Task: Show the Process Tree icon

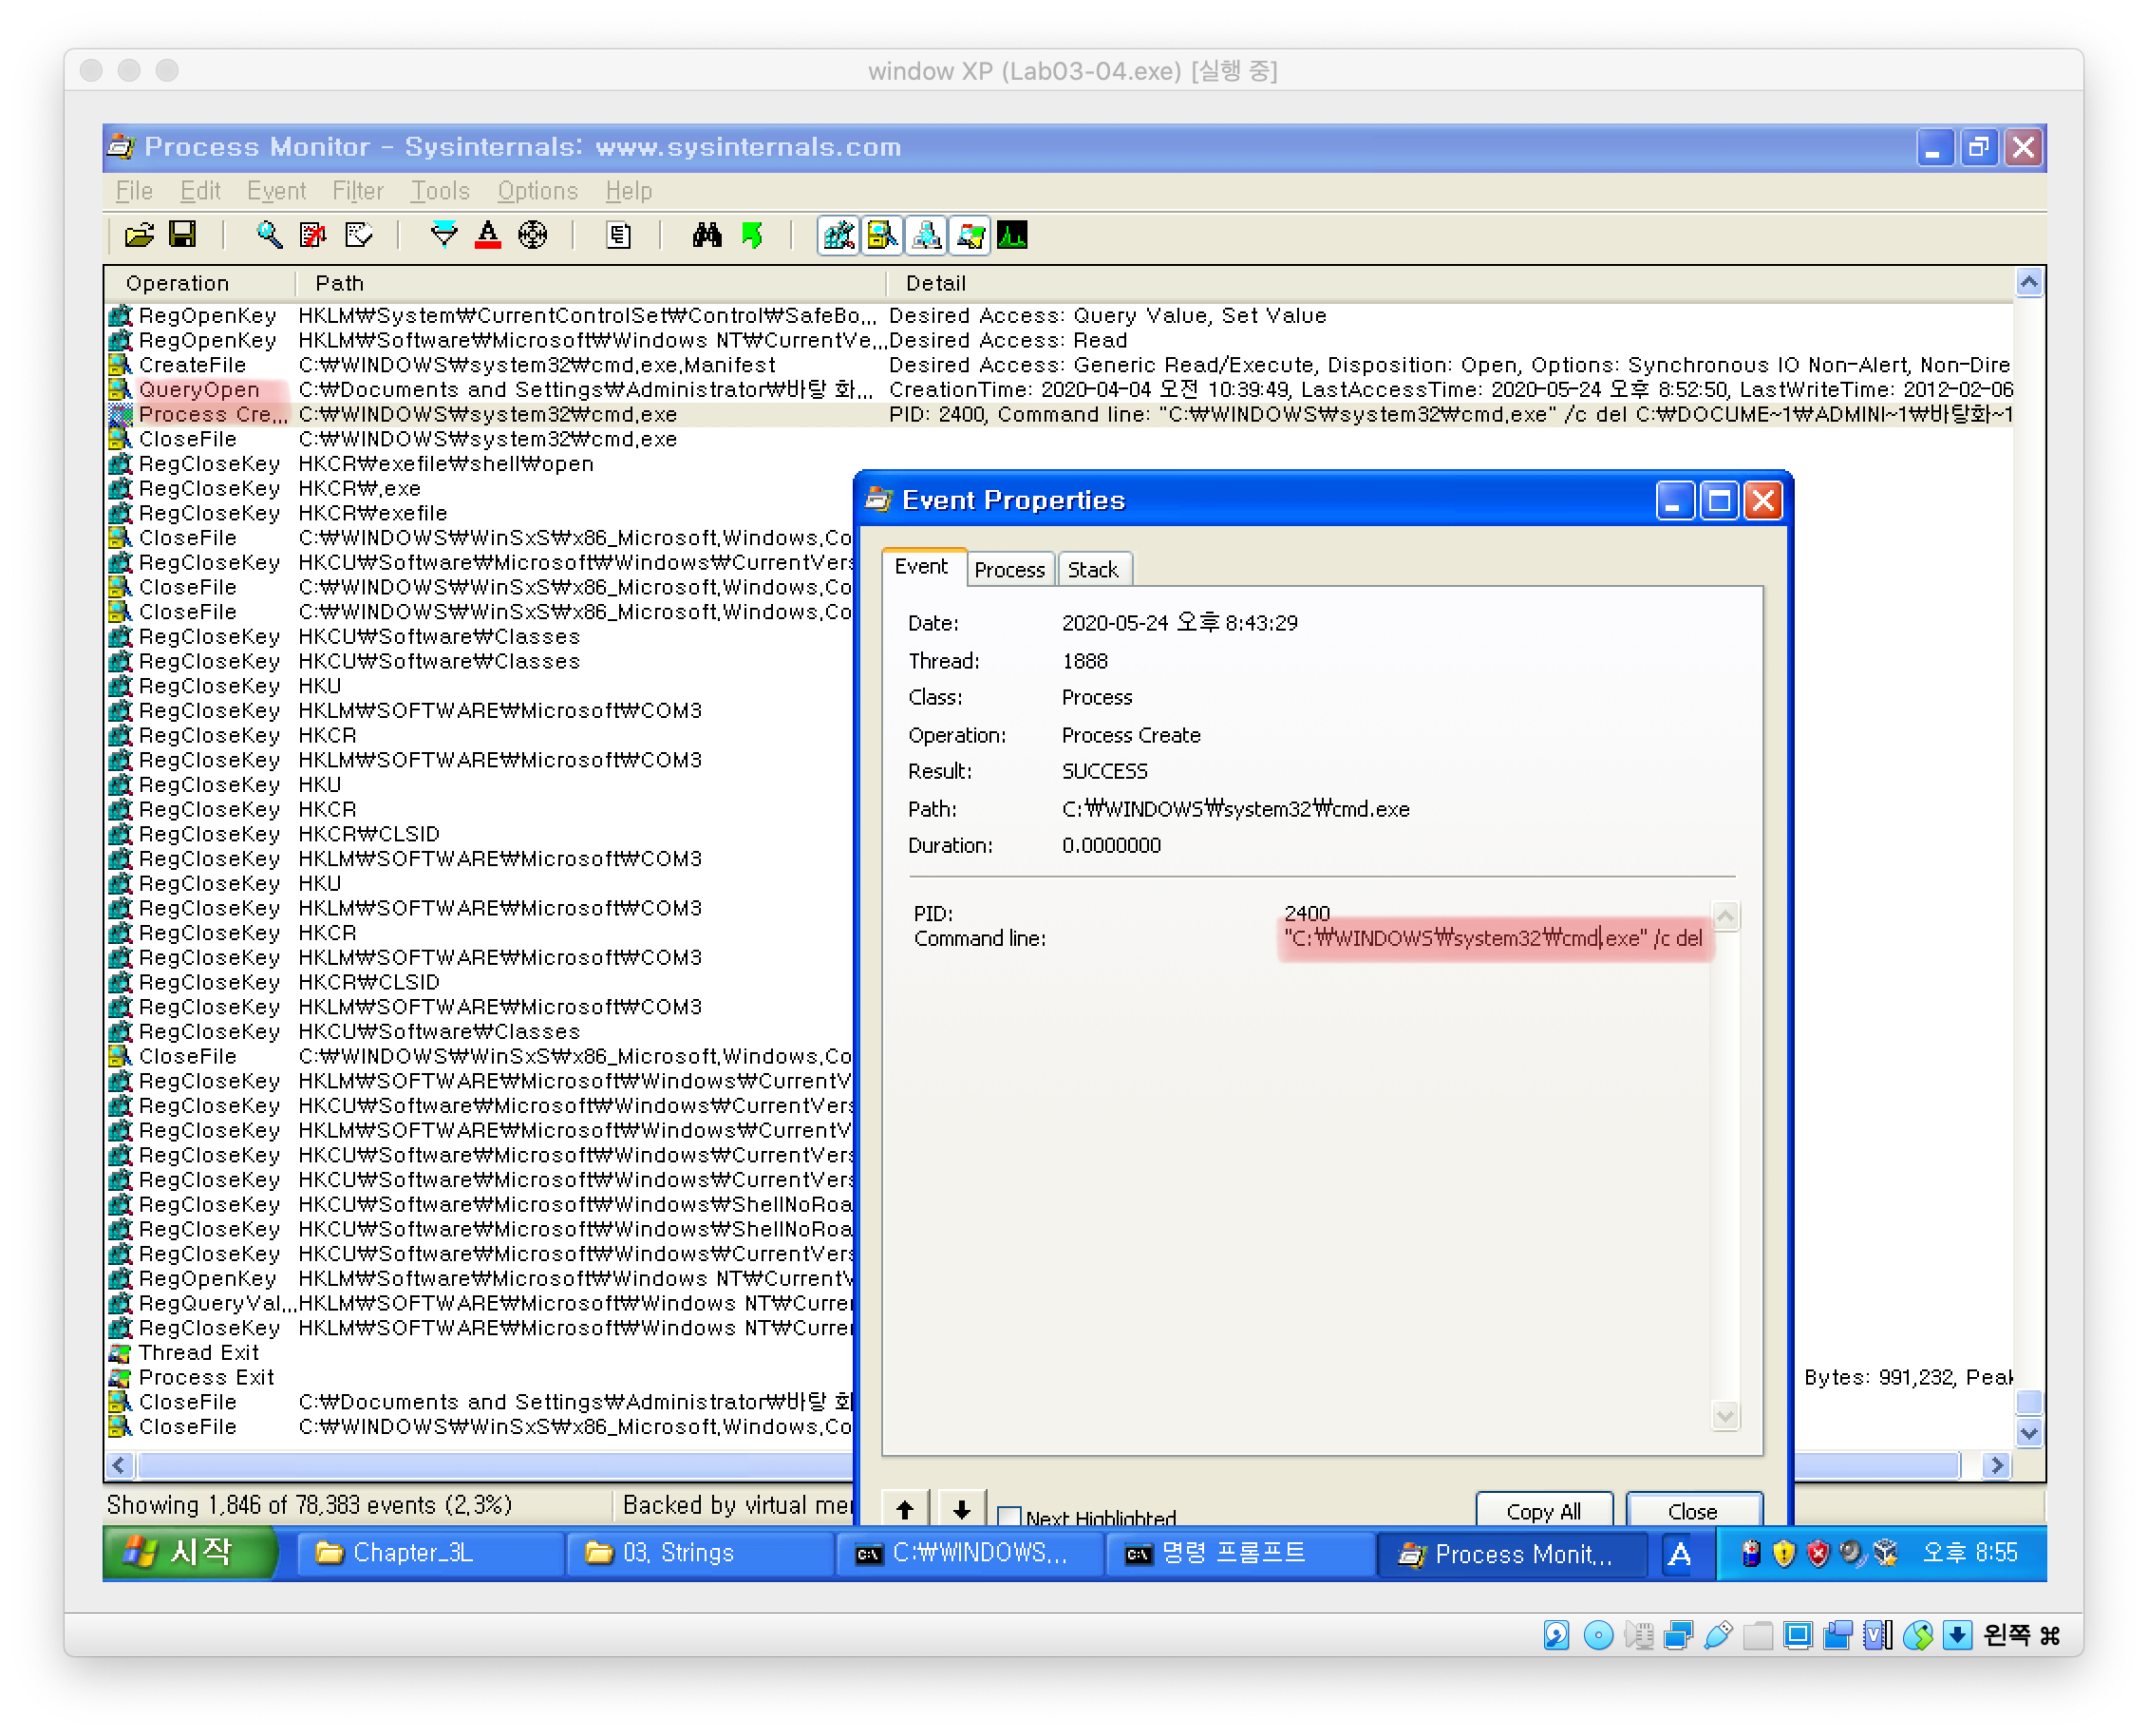Action: click(x=619, y=235)
